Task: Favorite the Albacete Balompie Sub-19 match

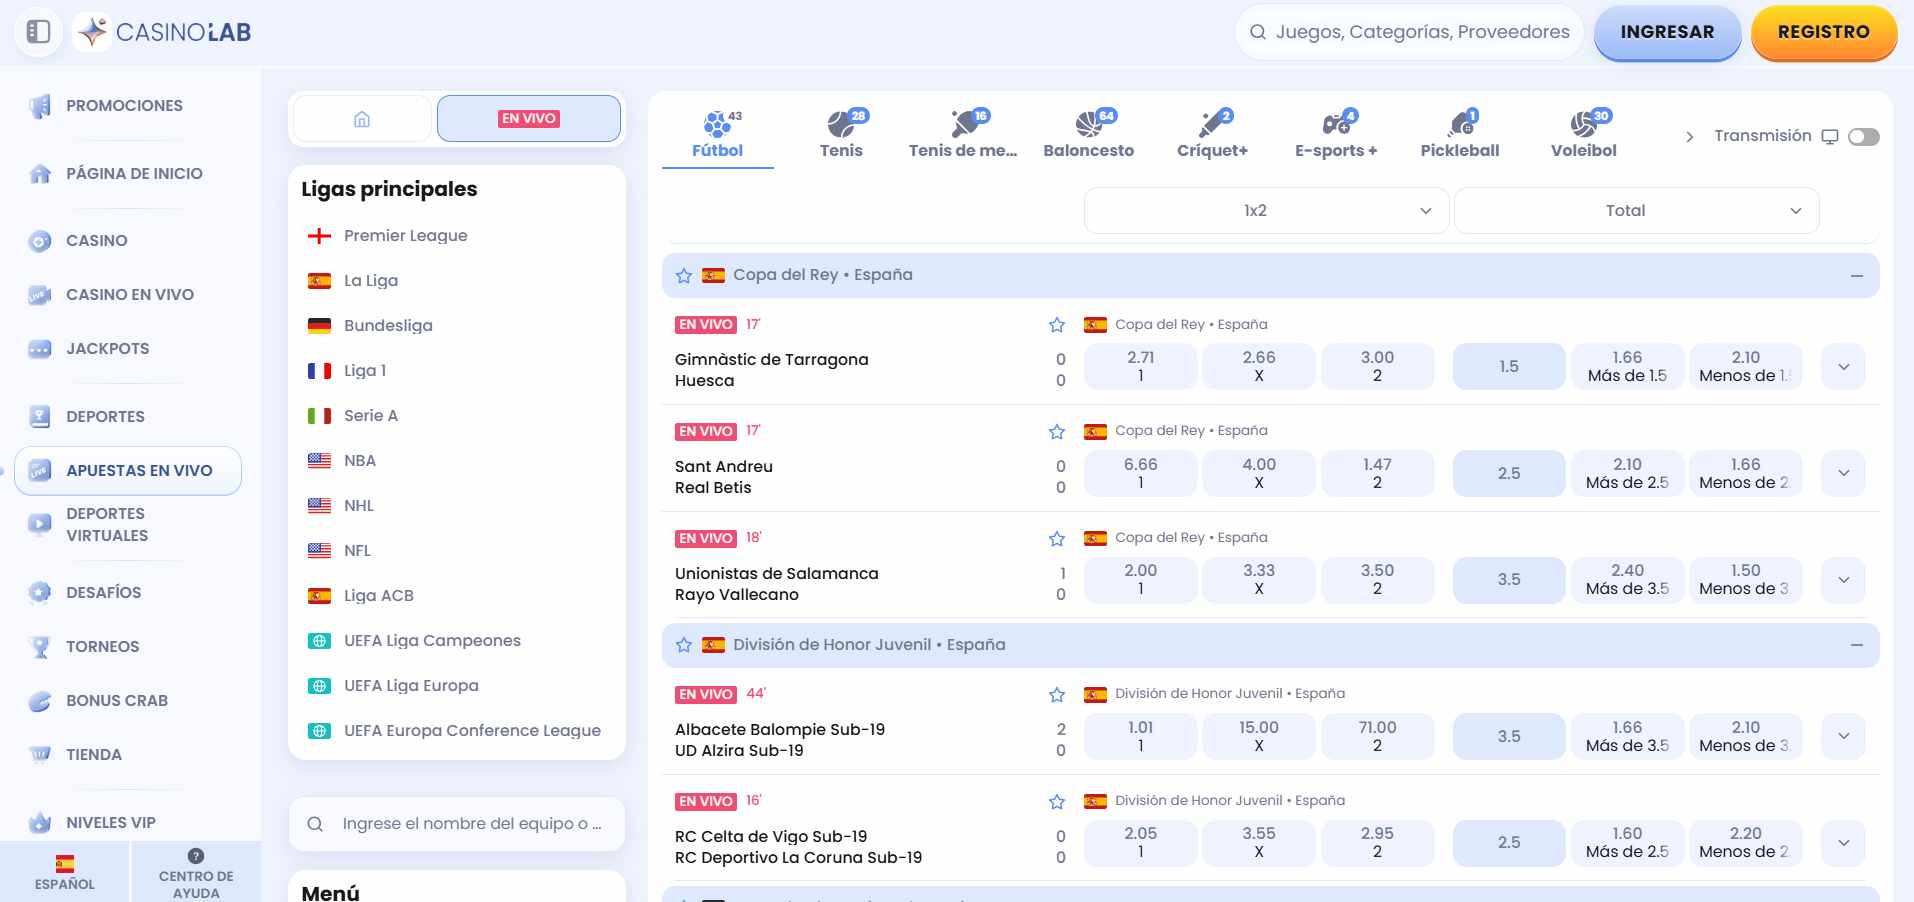Action: (x=1057, y=695)
